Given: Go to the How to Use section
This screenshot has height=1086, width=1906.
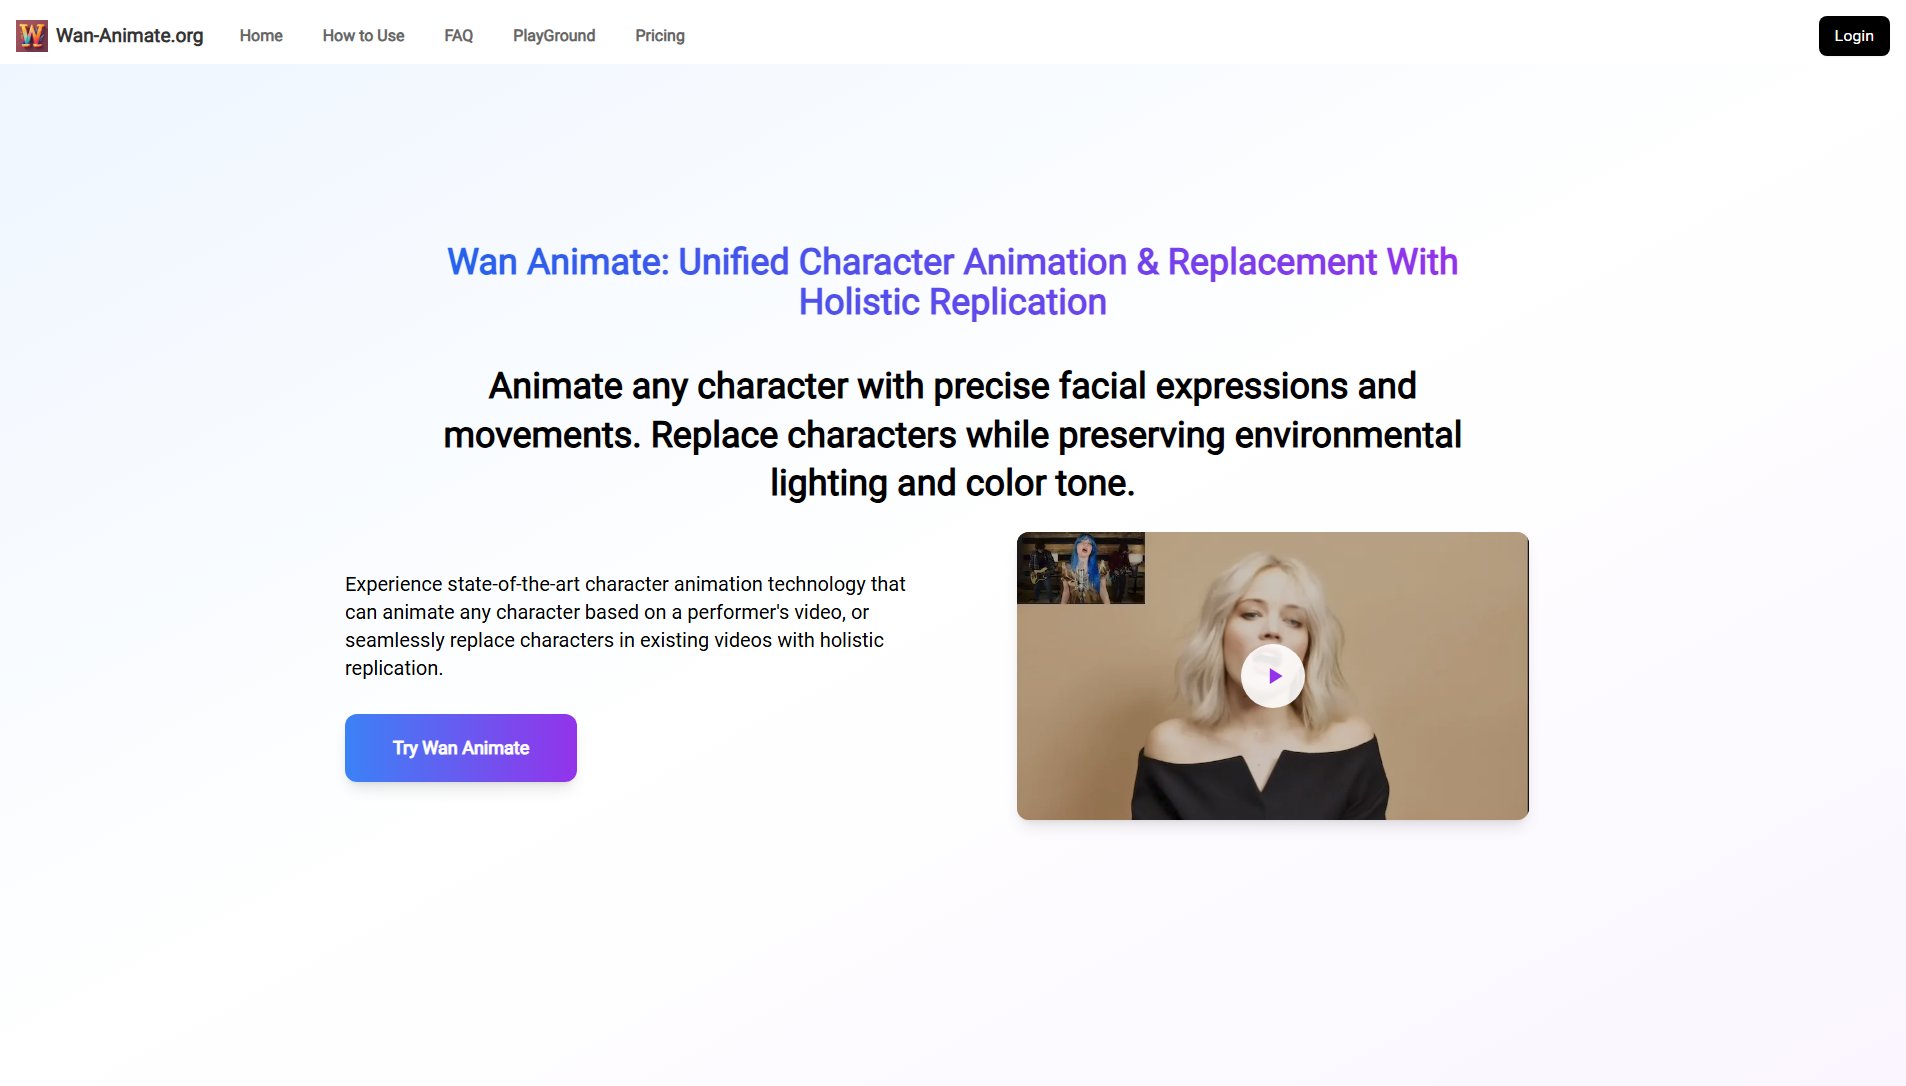Looking at the screenshot, I should [363, 36].
